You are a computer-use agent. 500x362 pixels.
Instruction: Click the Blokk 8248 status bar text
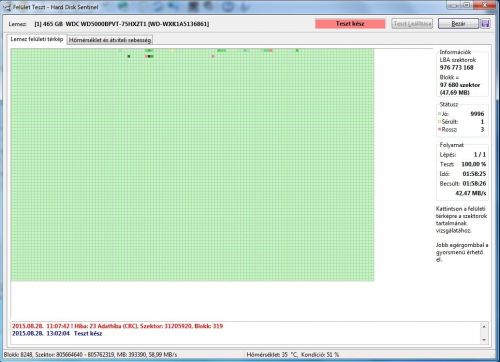(x=90, y=355)
